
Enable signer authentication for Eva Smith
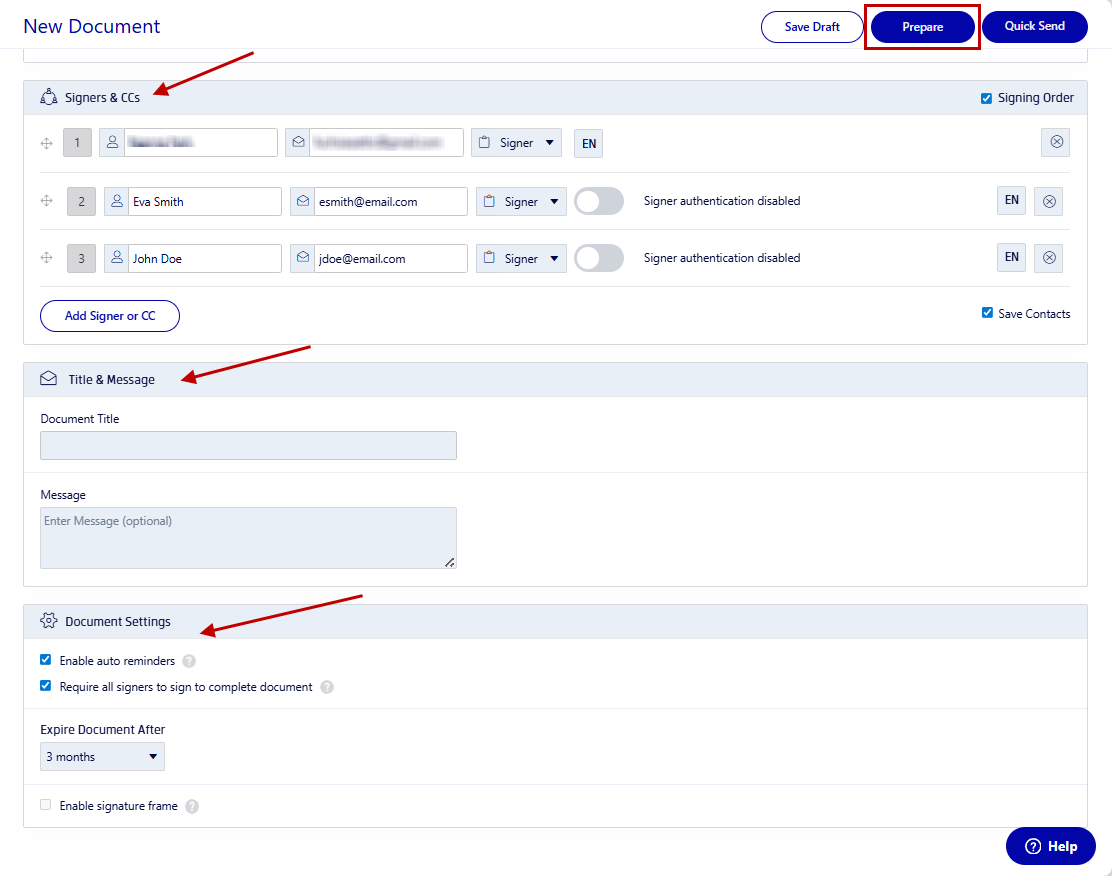point(598,201)
